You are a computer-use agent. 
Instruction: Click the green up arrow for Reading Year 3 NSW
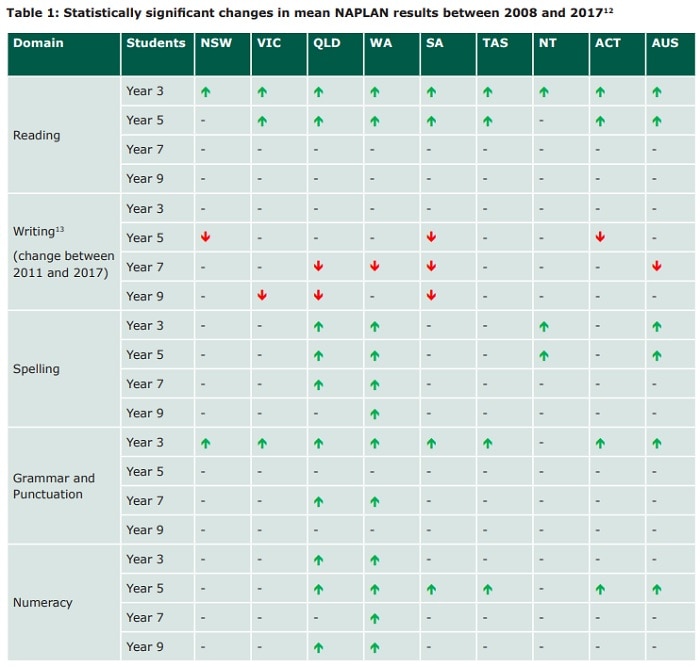205,91
